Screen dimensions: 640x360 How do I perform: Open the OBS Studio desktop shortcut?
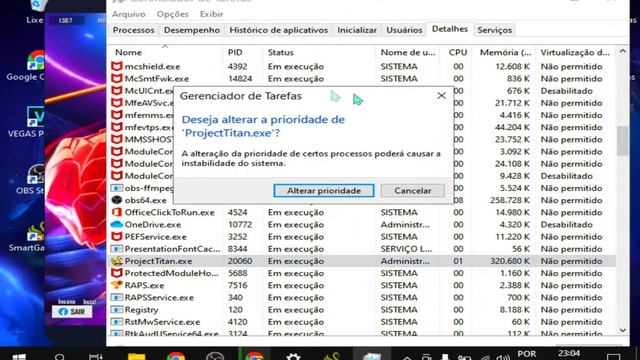pyautogui.click(x=35, y=180)
